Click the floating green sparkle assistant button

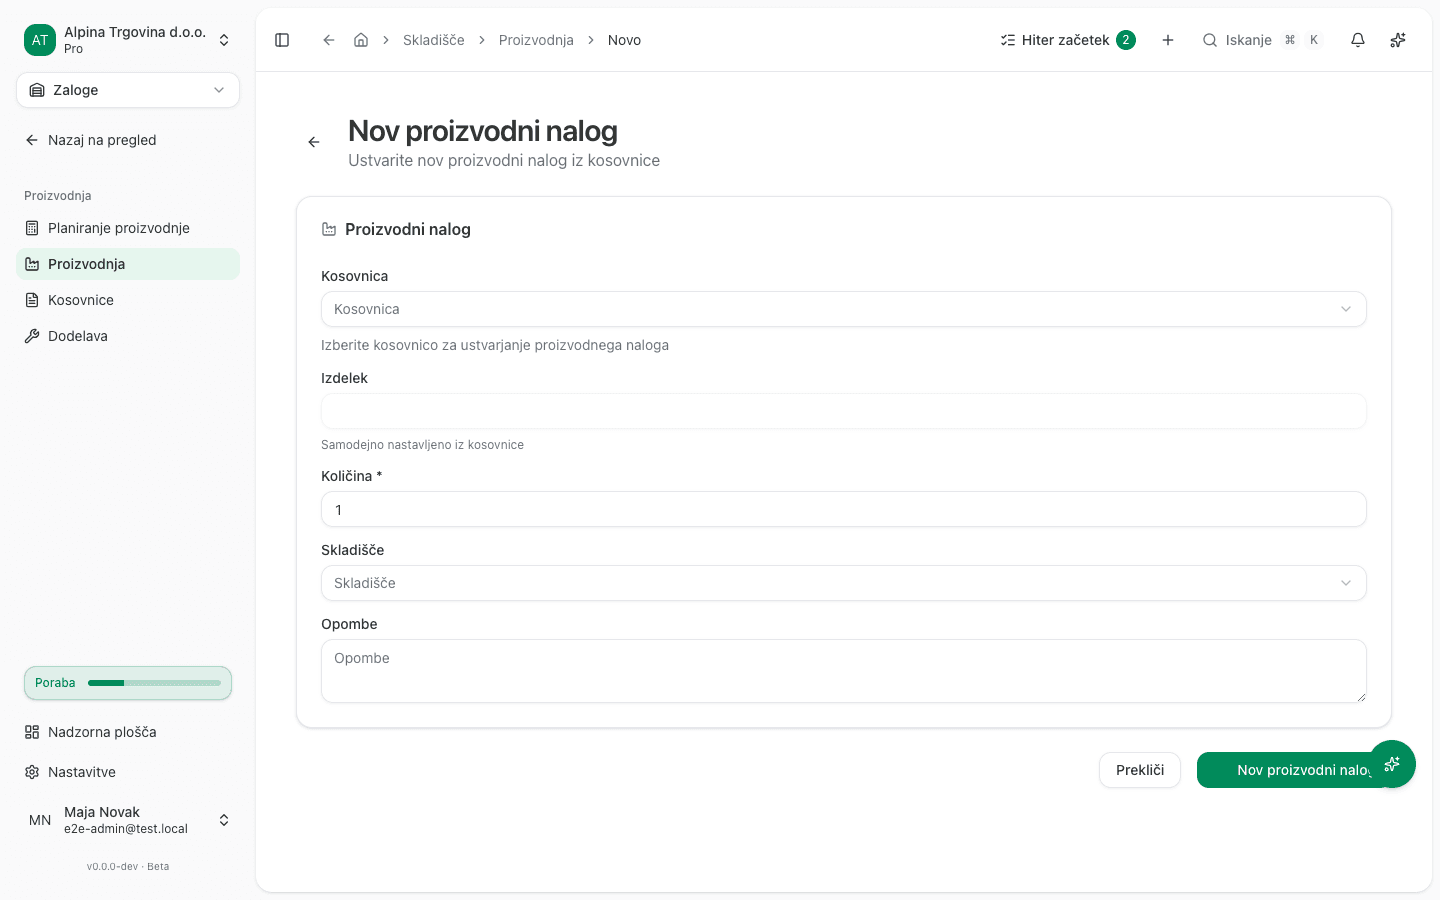tap(1392, 764)
